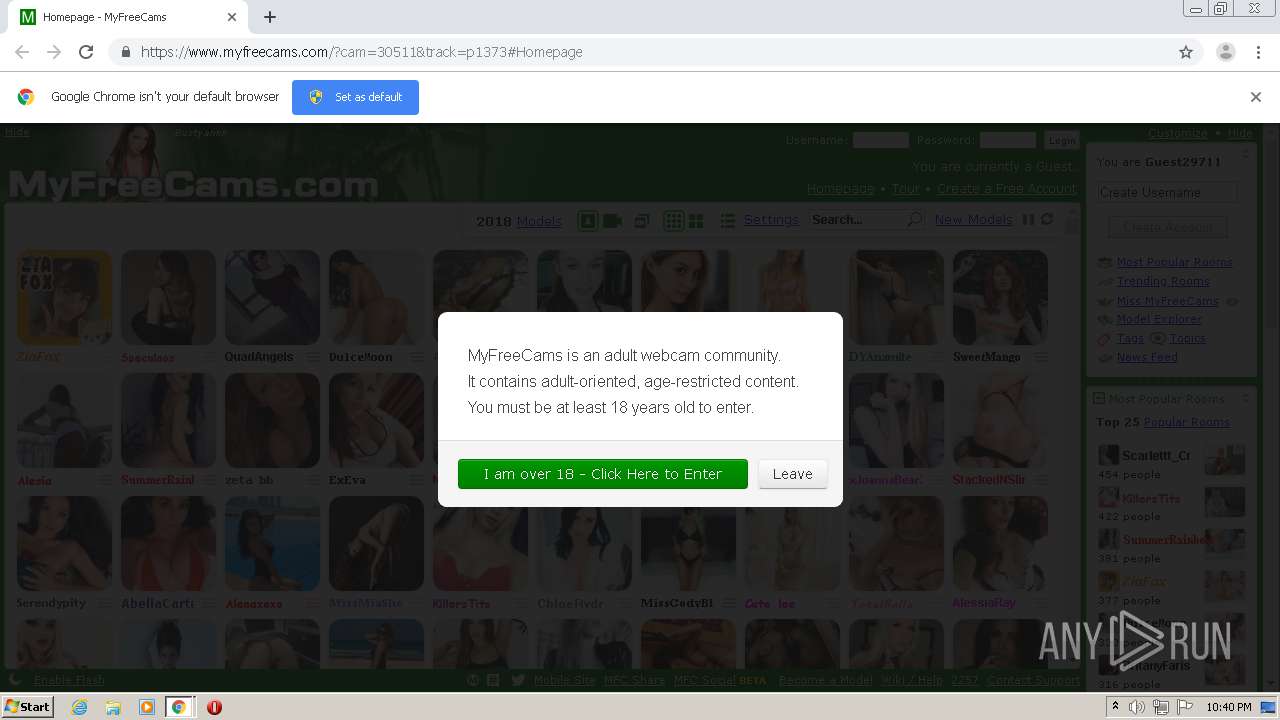Open the News Feed link
Image resolution: width=1280 pixels, height=720 pixels.
1147,357
